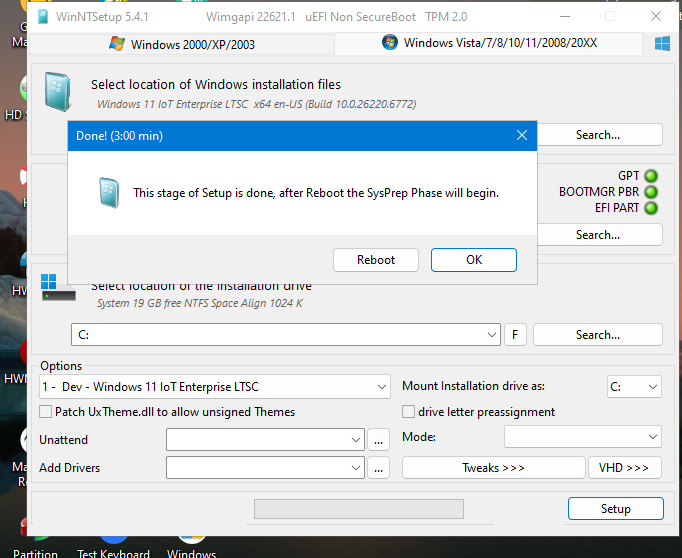The width and height of the screenshot is (682, 558).
Task: Click the Setup button
Action: 615,508
